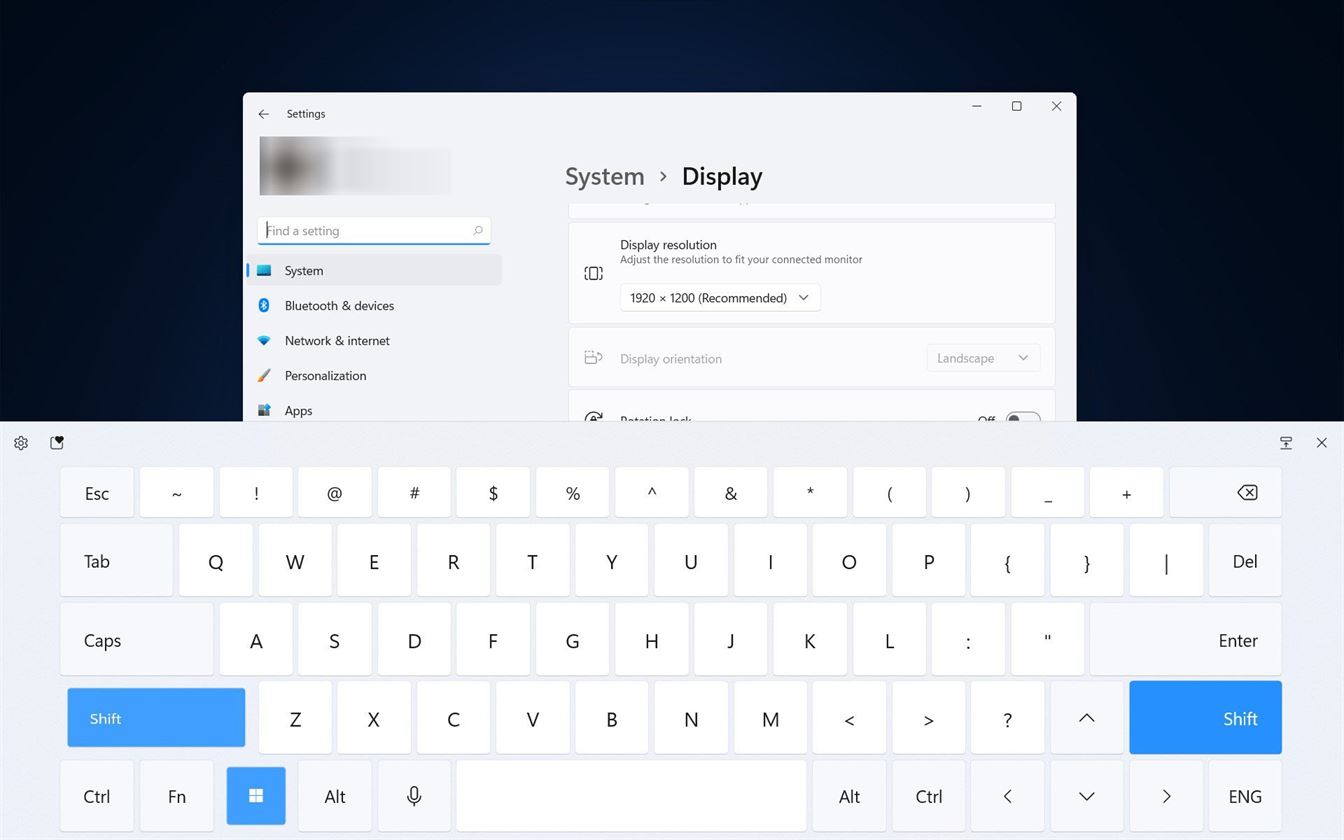
Task: Click System in the breadcrumb
Action: pyautogui.click(x=604, y=177)
